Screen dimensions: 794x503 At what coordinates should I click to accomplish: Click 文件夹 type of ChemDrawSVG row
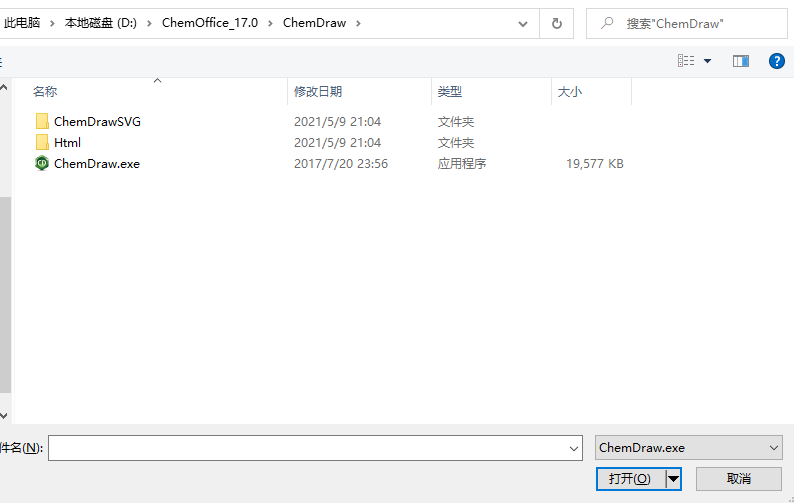click(456, 122)
